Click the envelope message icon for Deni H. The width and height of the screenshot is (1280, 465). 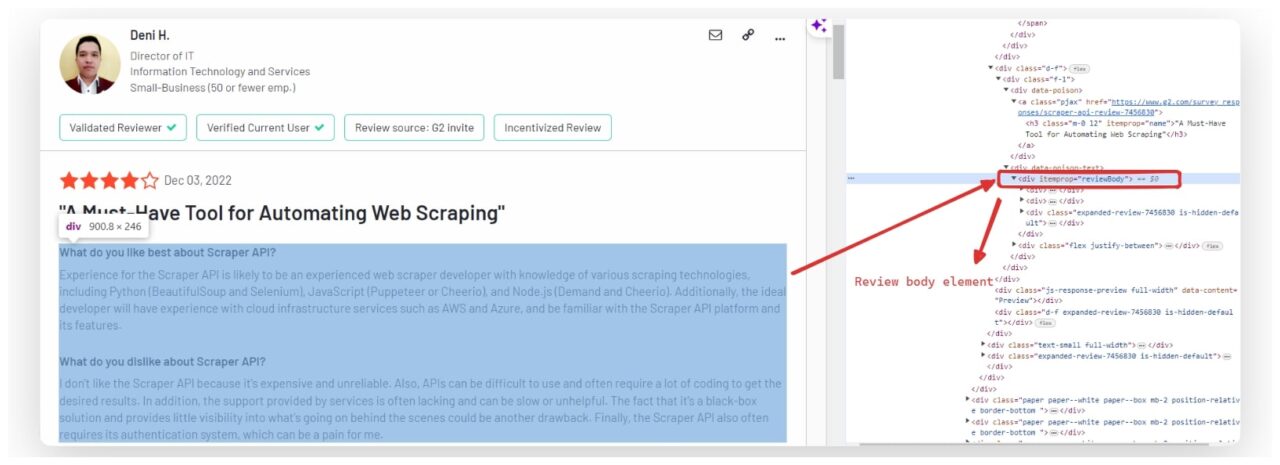coord(715,35)
